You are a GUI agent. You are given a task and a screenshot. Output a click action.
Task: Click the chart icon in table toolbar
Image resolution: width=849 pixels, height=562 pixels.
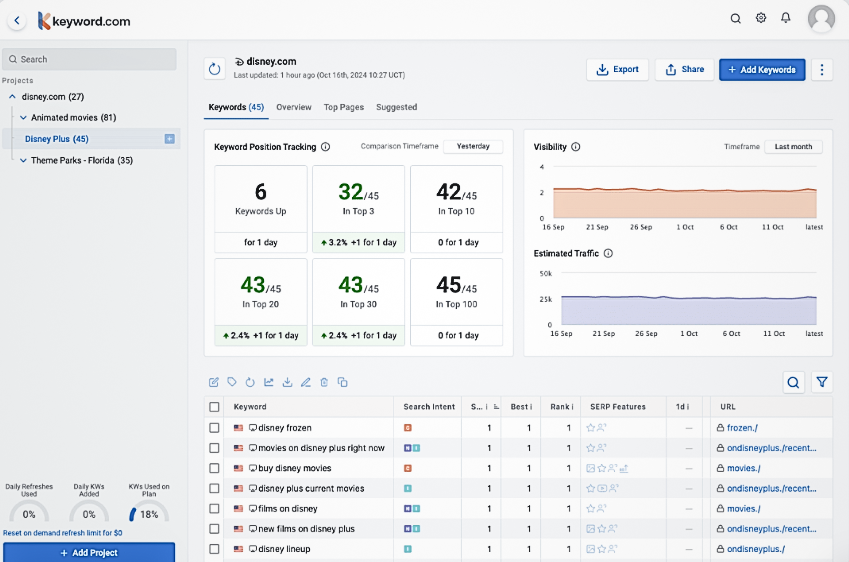[269, 382]
